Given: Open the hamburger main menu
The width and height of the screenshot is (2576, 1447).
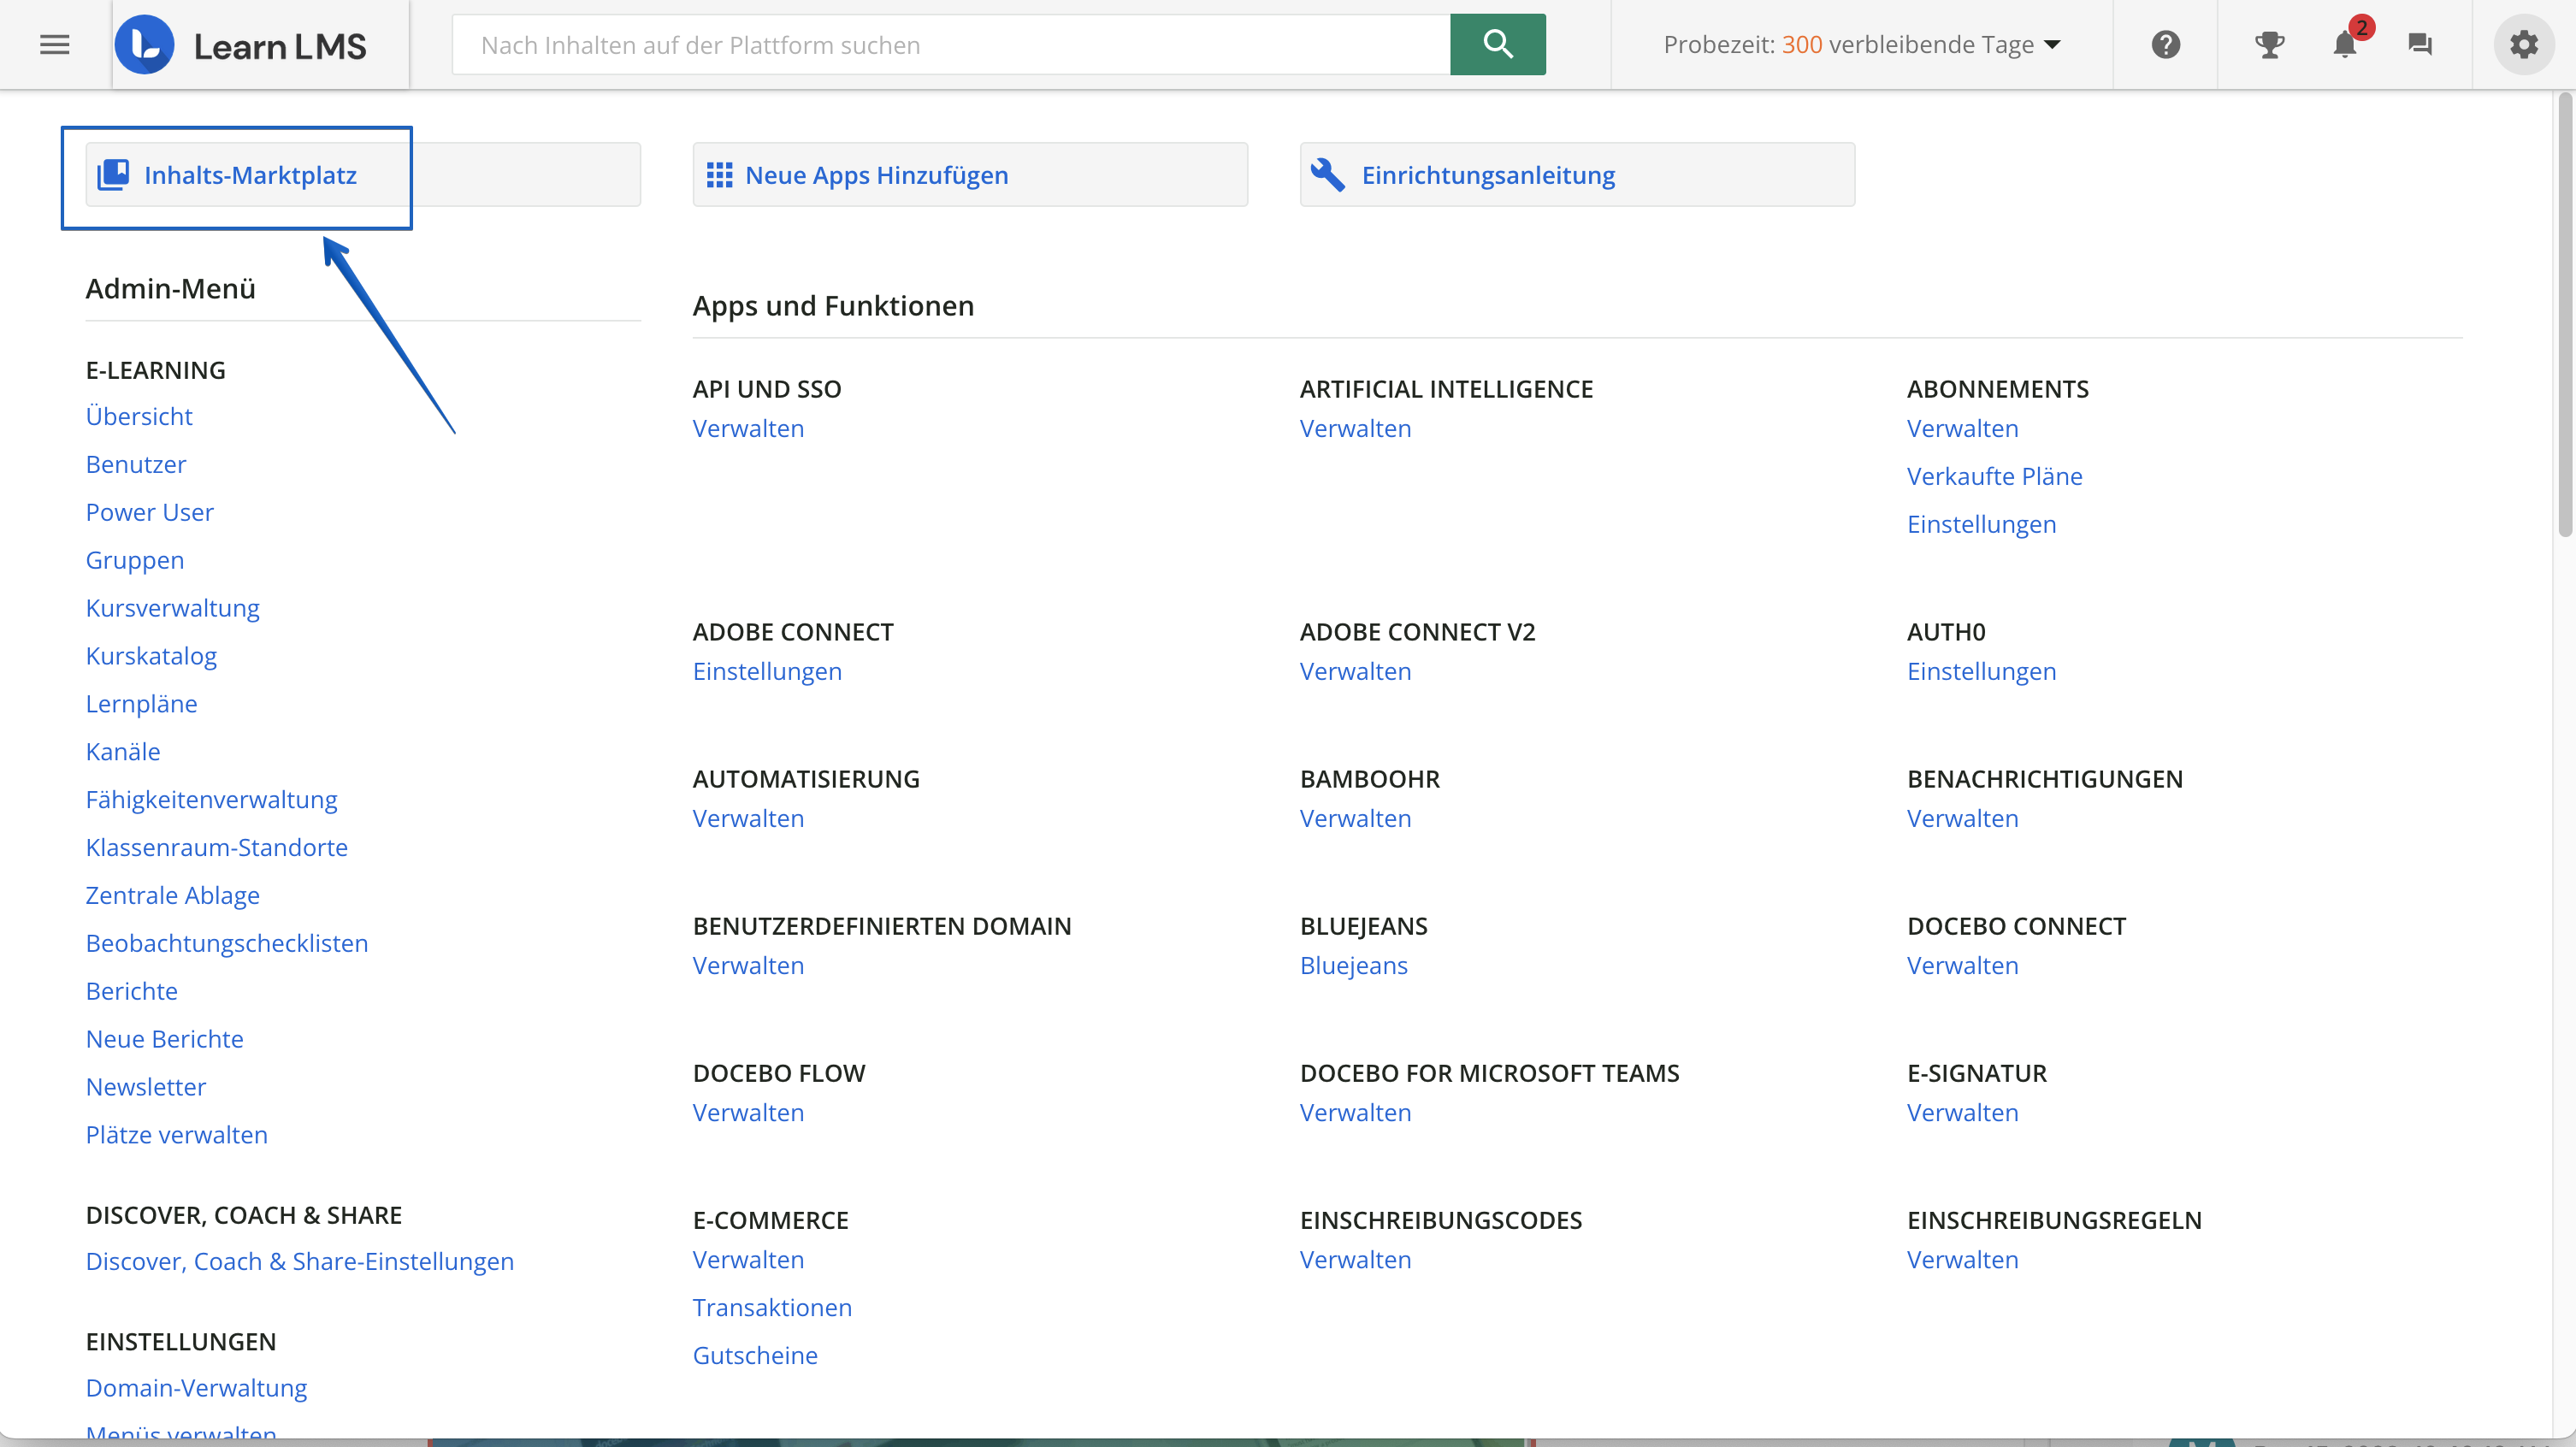Looking at the screenshot, I should (55, 45).
